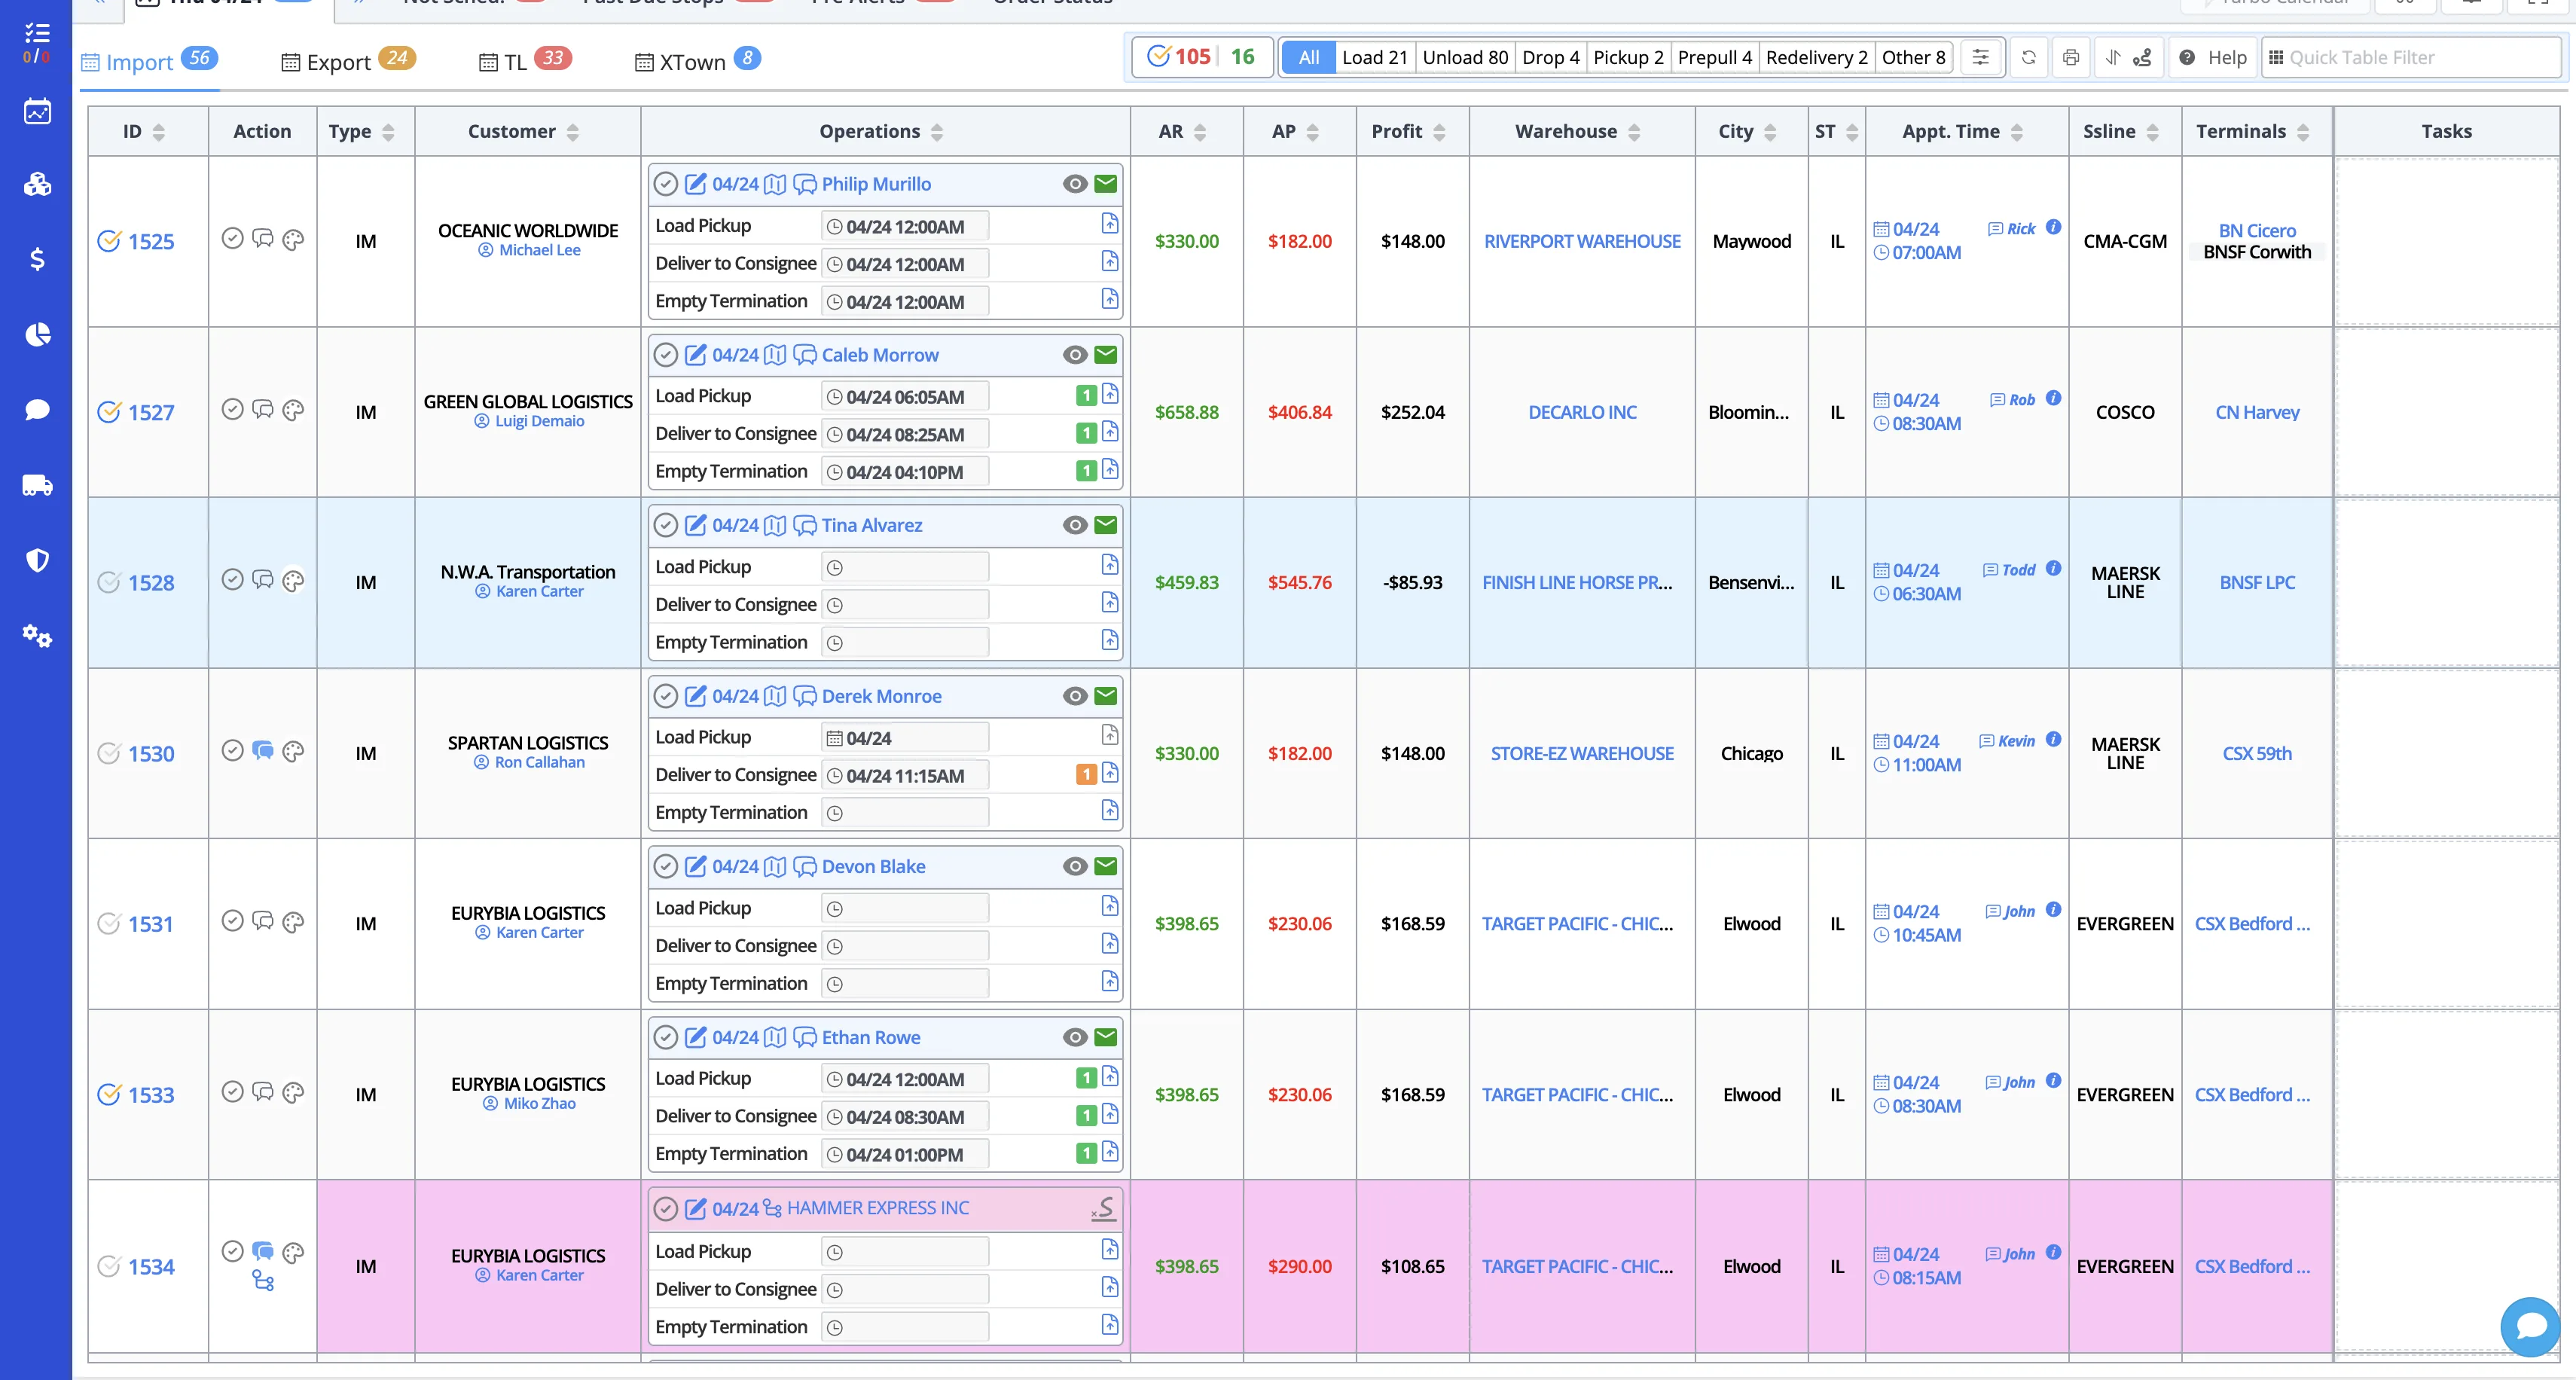
Task: Open the RIVERPORT WAREHOUSE link
Action: 1582,241
